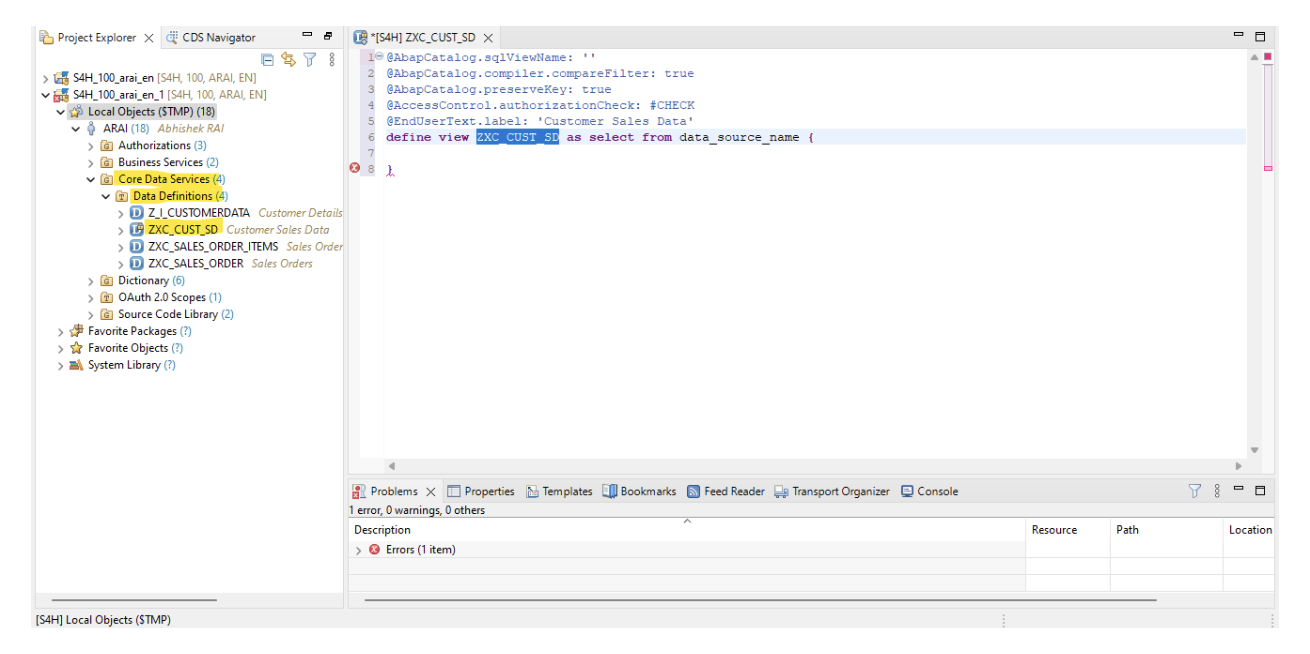The image size is (1310, 654).
Task: Click the error marker beside line 8
Action: point(354,169)
